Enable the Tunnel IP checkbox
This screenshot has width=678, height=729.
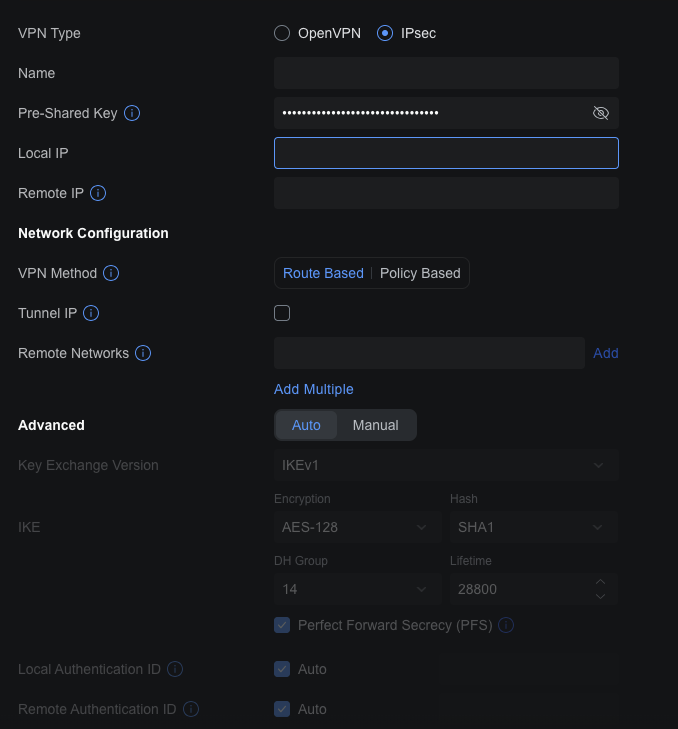(x=282, y=313)
